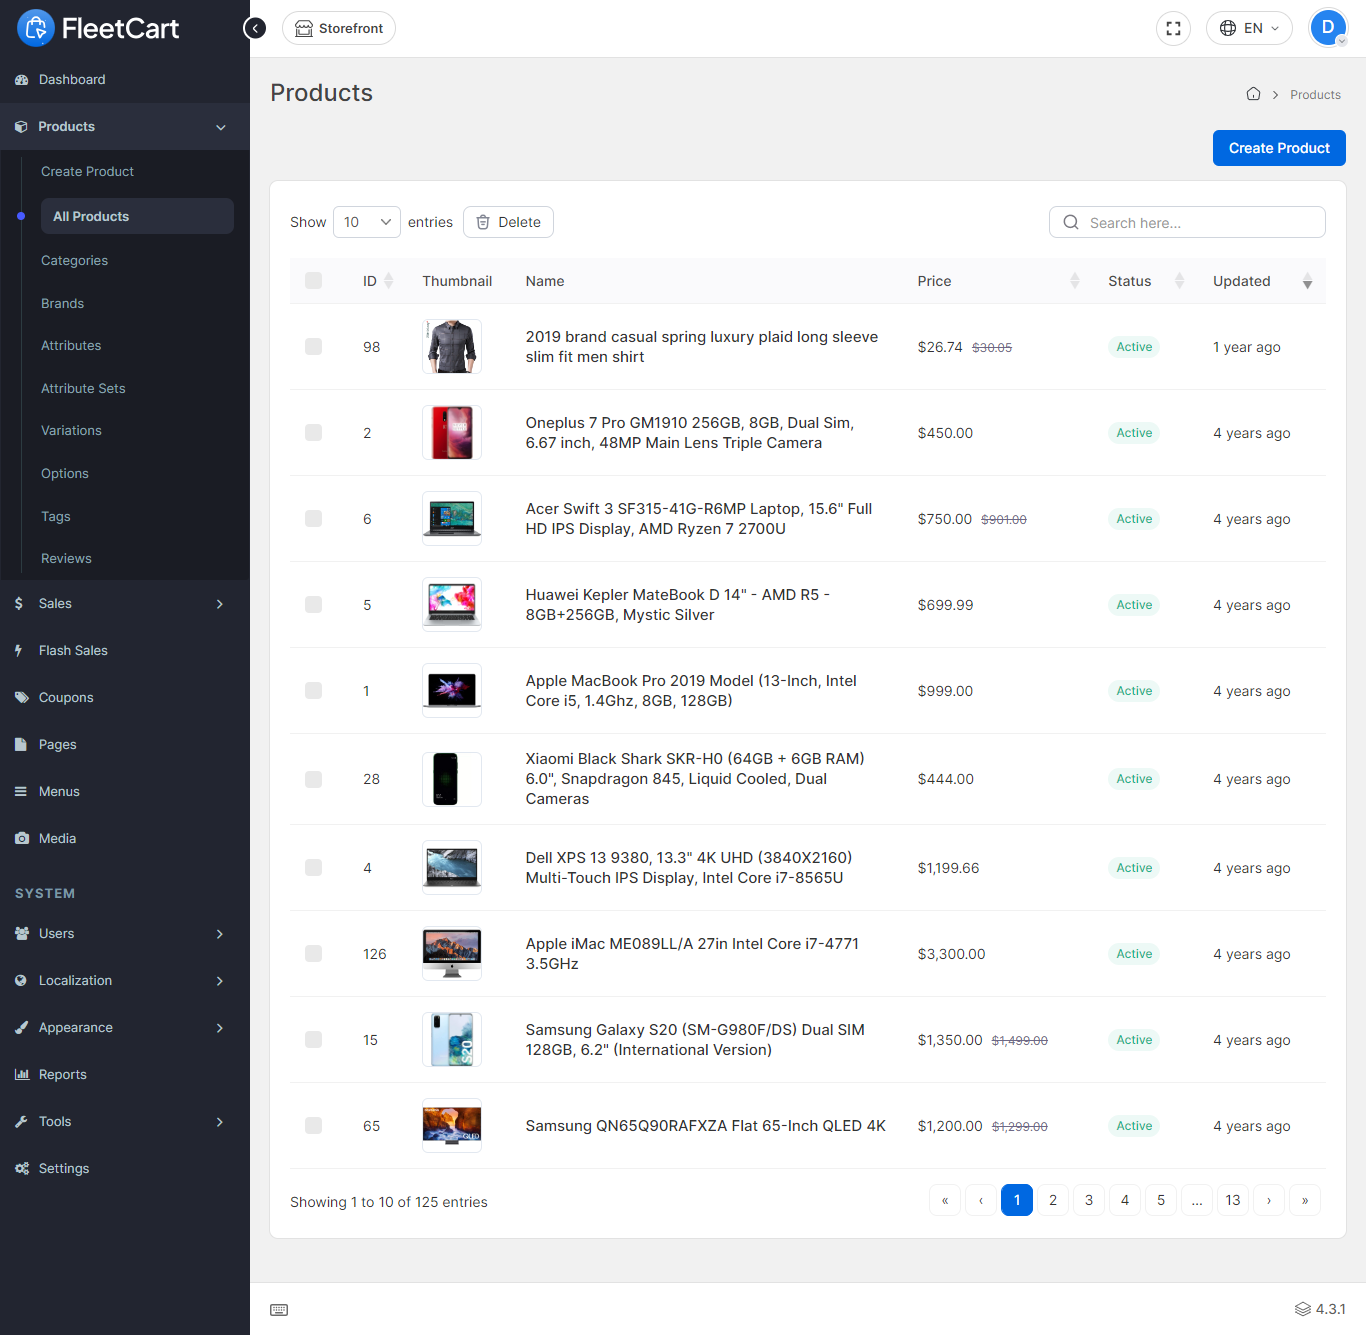Viewport: 1366px width, 1335px height.
Task: Open the user avatar menu
Action: (x=1328, y=28)
